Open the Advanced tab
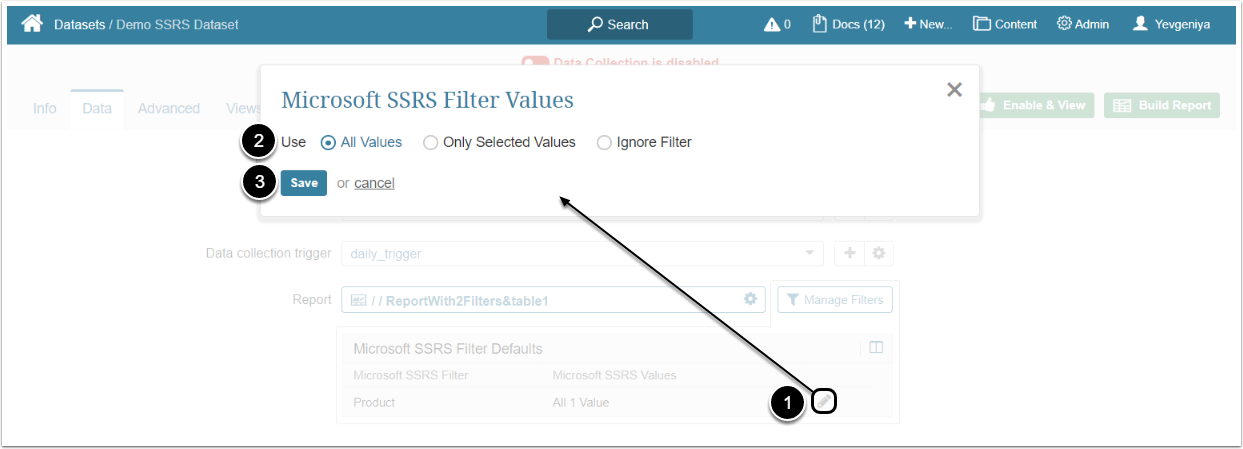This screenshot has height=449, width=1243. [x=169, y=108]
